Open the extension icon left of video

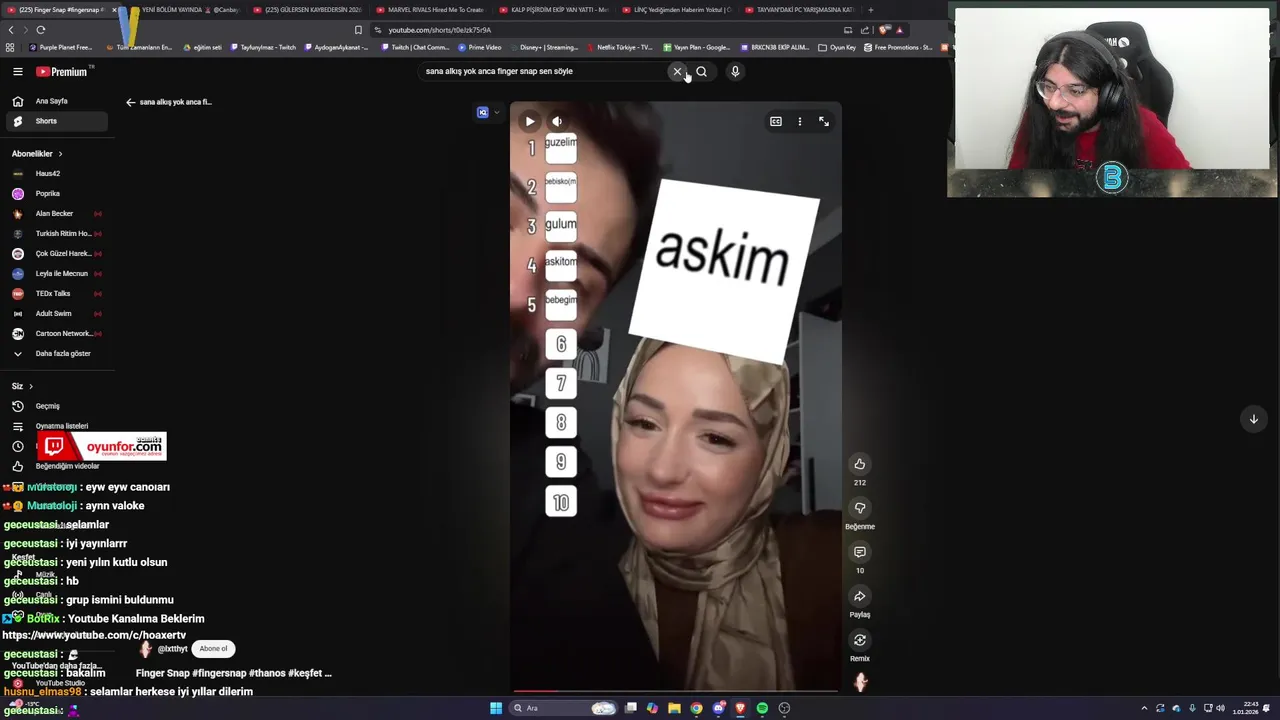[x=483, y=112]
